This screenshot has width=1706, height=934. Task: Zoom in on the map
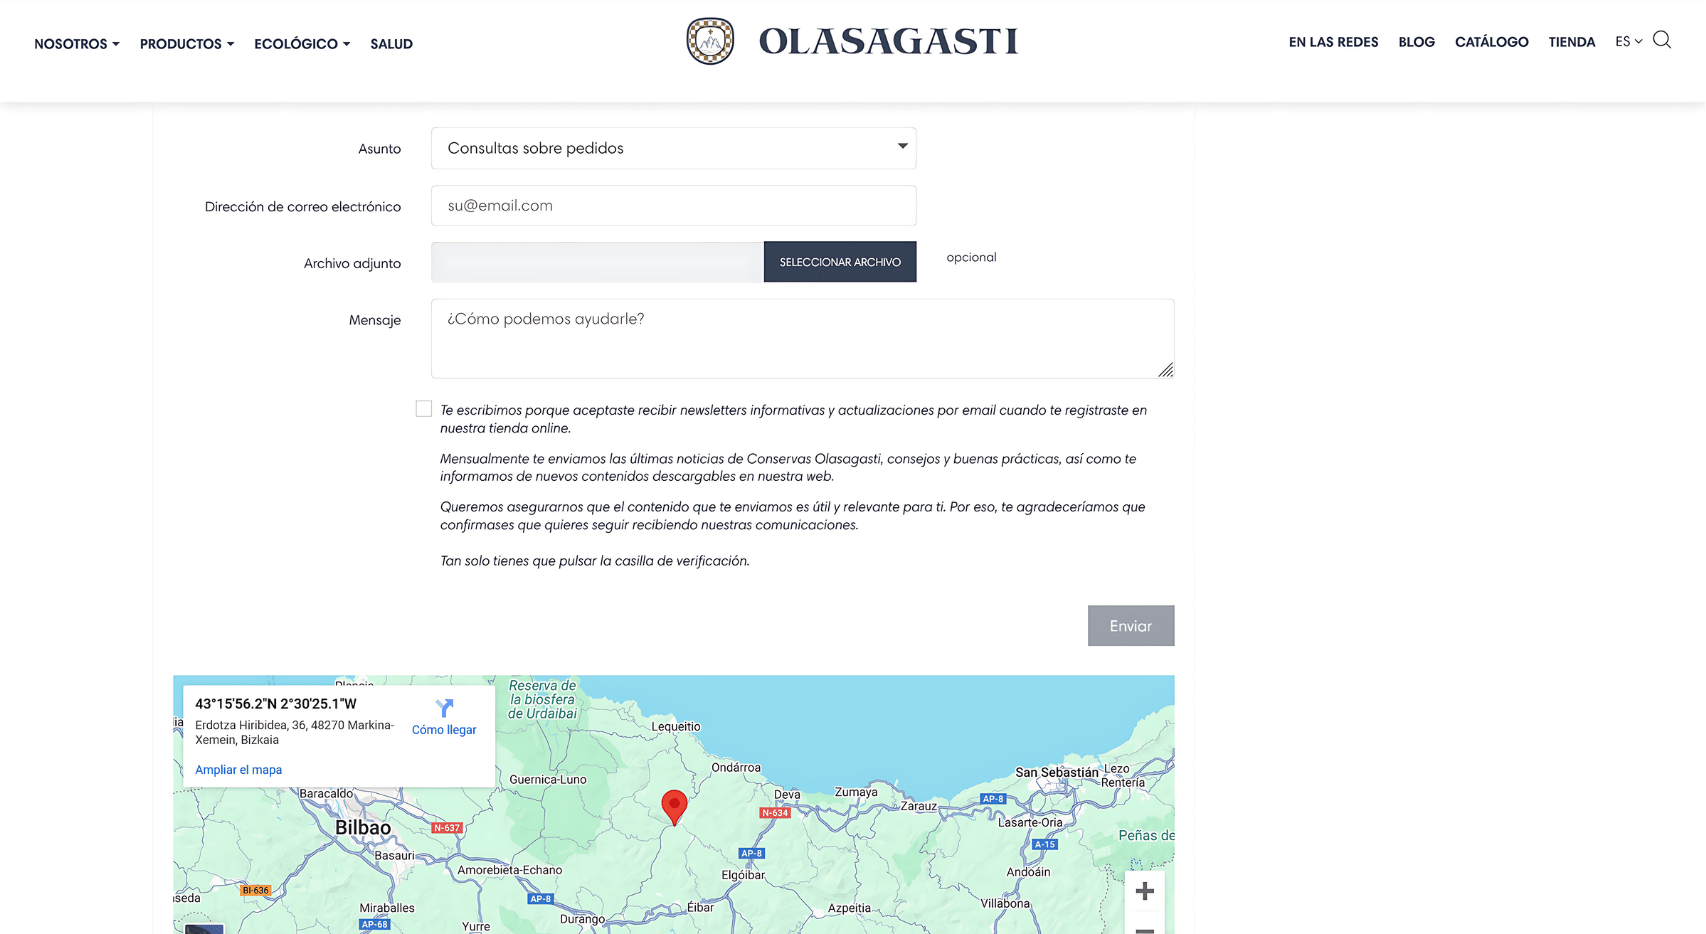click(1144, 890)
